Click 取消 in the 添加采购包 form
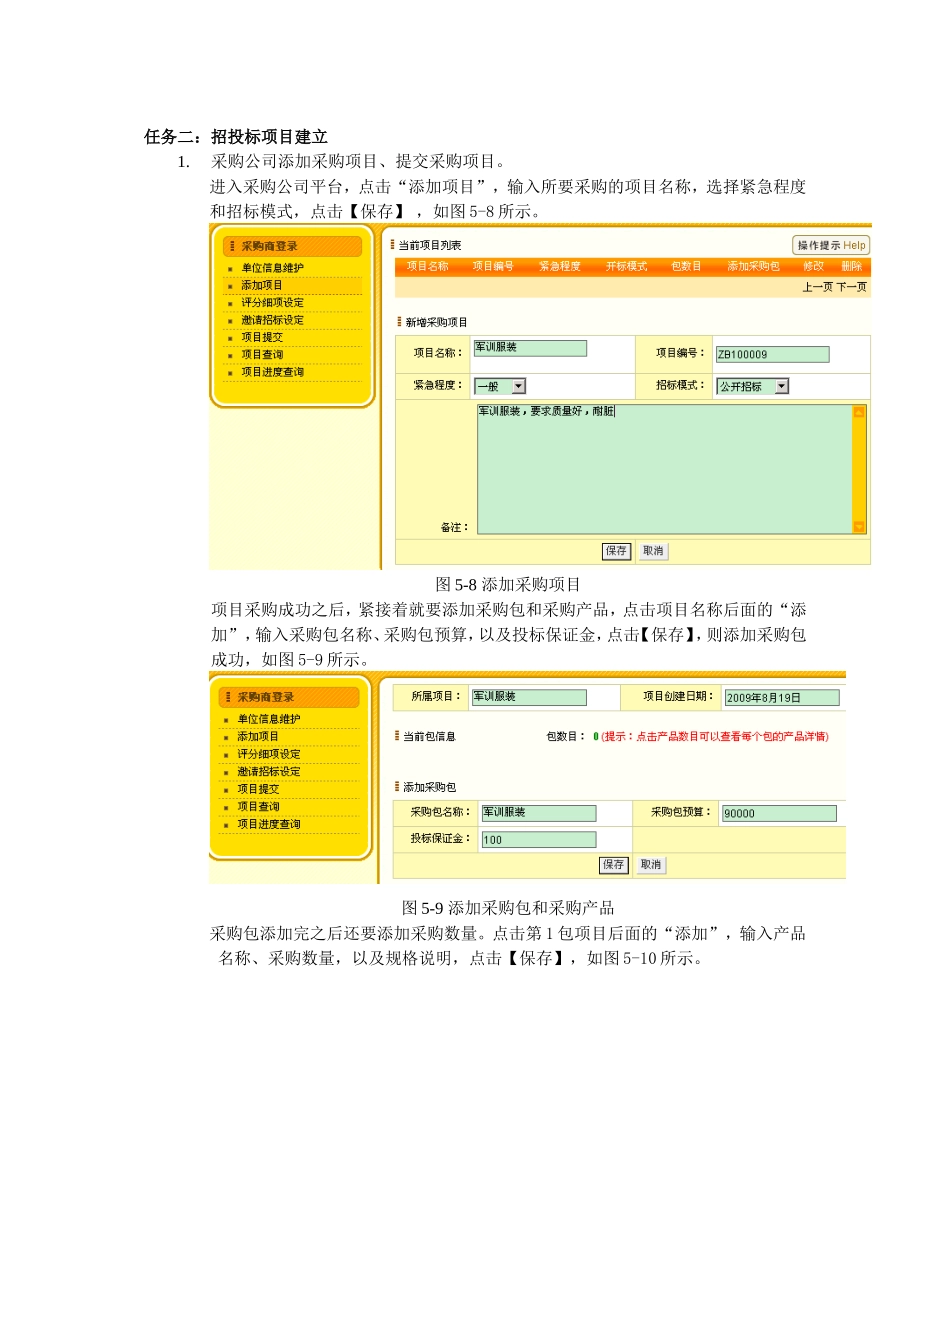 (651, 865)
